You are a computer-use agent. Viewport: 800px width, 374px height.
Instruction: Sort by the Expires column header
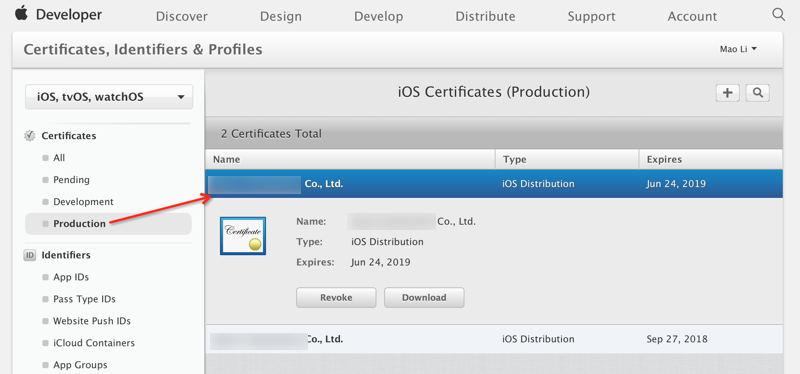coord(710,159)
